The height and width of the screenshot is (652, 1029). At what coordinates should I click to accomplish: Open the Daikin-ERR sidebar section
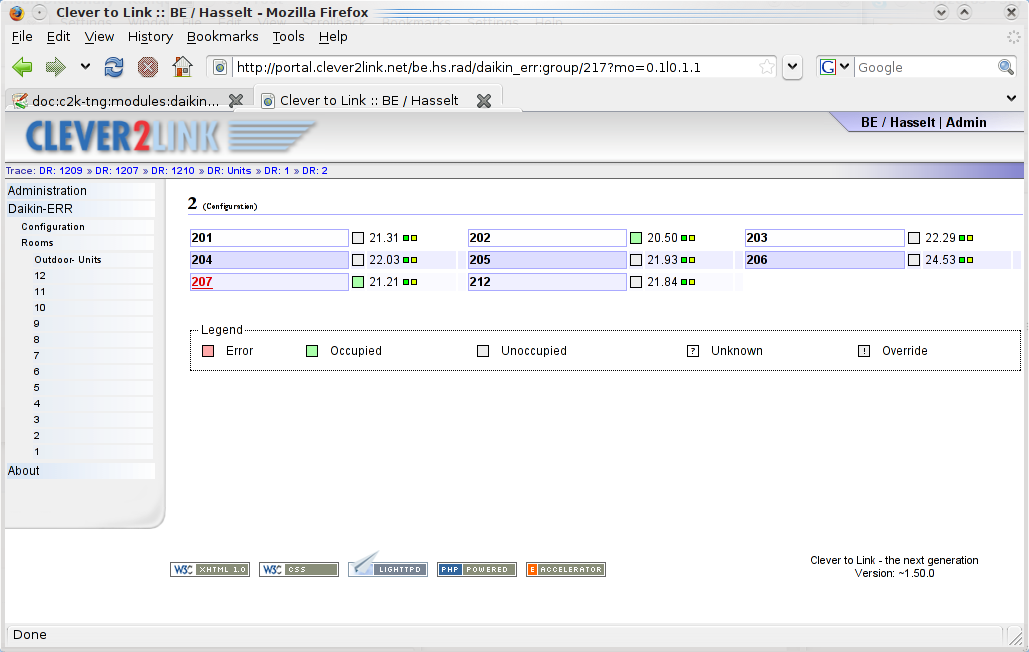(40, 209)
